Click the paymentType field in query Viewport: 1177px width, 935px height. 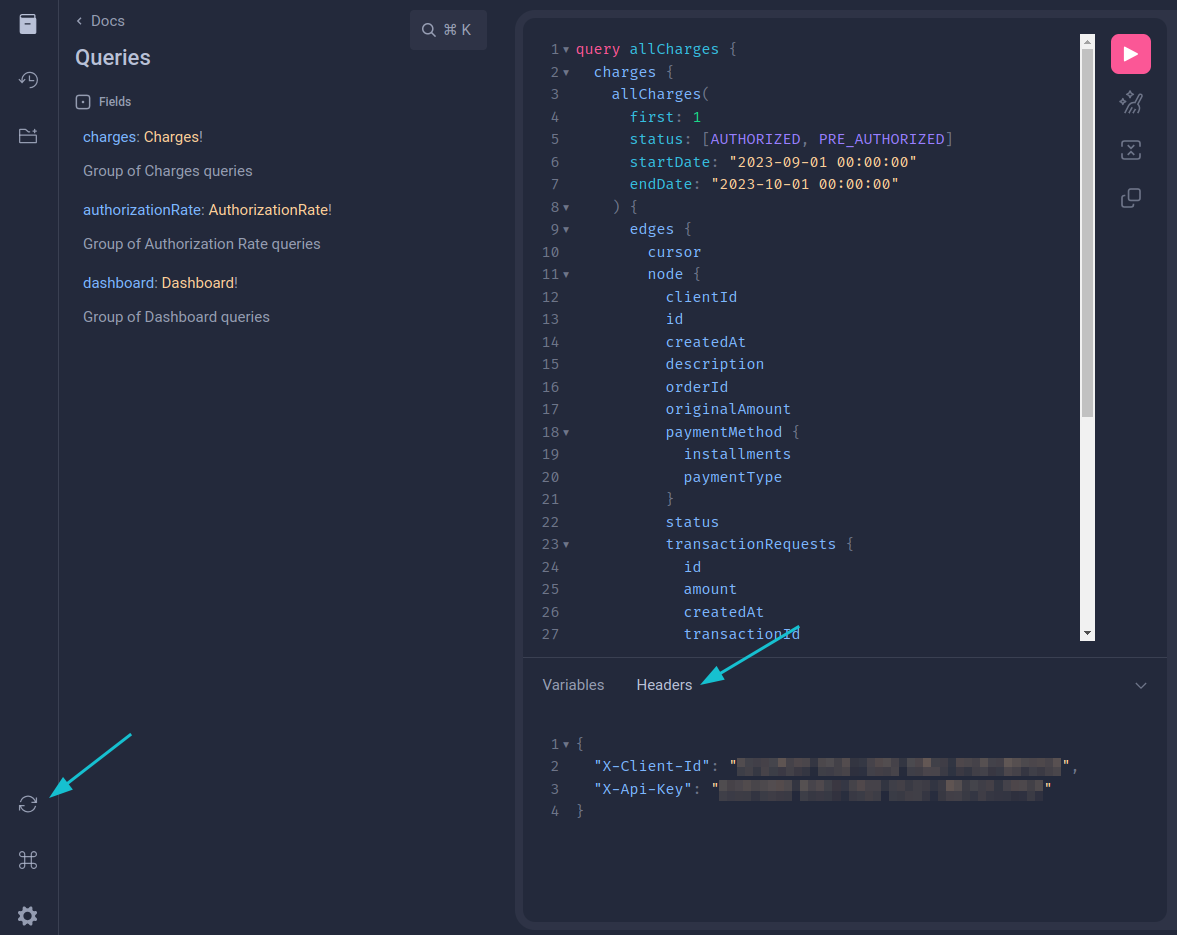[x=732, y=477]
